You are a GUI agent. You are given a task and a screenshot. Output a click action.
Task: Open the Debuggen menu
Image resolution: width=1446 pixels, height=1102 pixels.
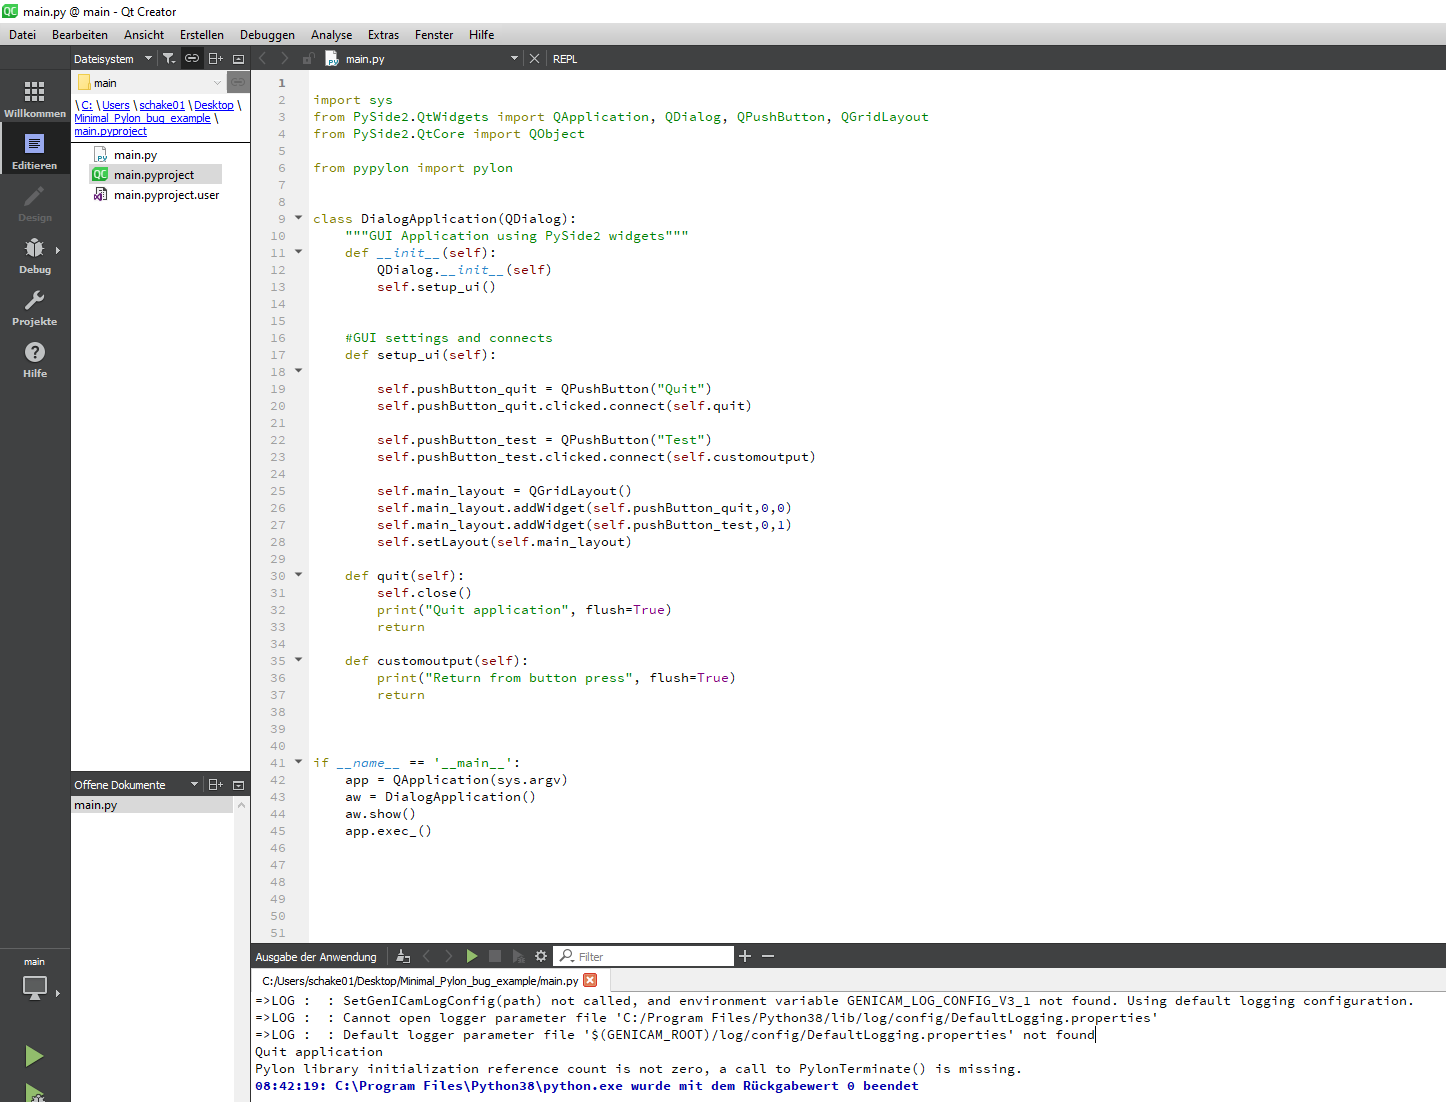tap(267, 35)
